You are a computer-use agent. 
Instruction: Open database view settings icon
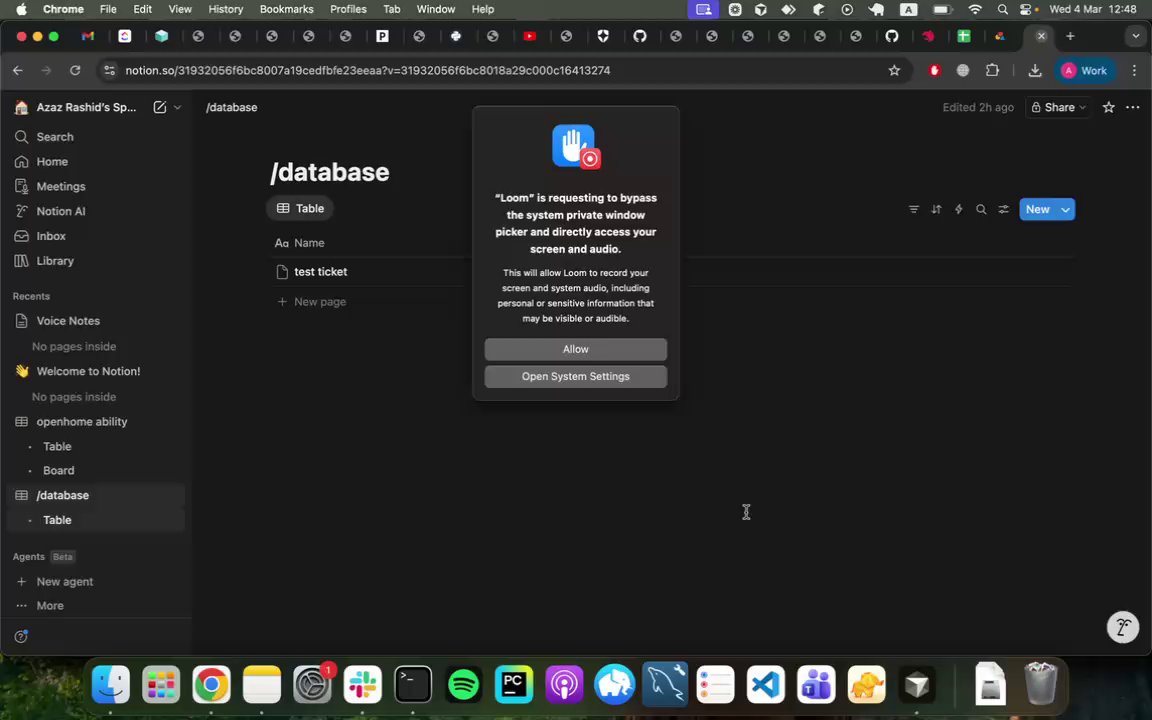pyautogui.click(x=1004, y=209)
